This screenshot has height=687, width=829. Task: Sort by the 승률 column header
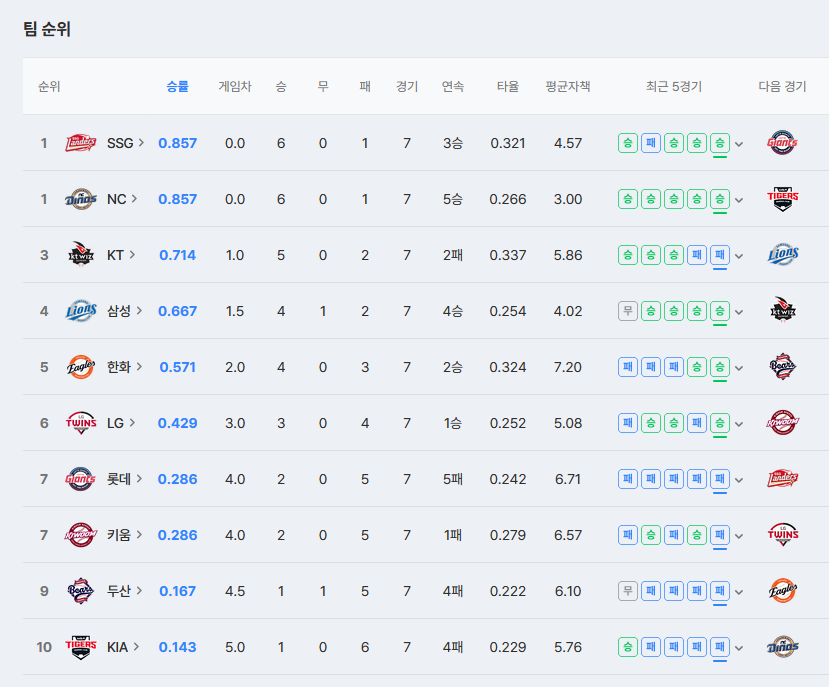point(177,86)
